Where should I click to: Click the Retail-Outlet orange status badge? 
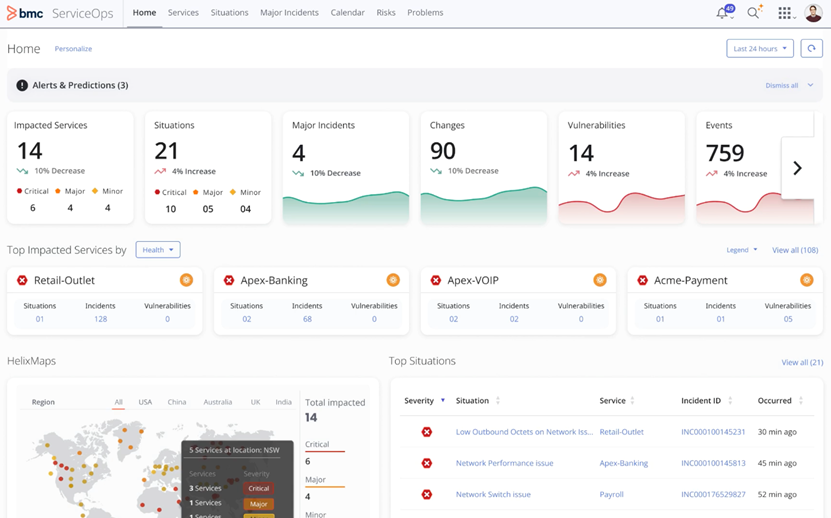(186, 280)
